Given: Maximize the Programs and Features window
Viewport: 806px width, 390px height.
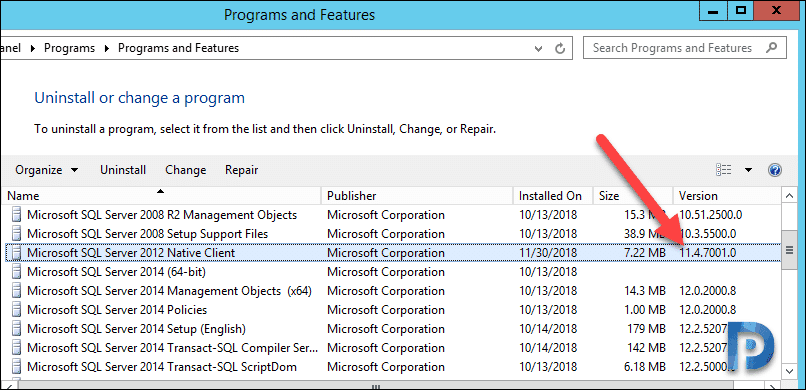Looking at the screenshot, I should (741, 11).
